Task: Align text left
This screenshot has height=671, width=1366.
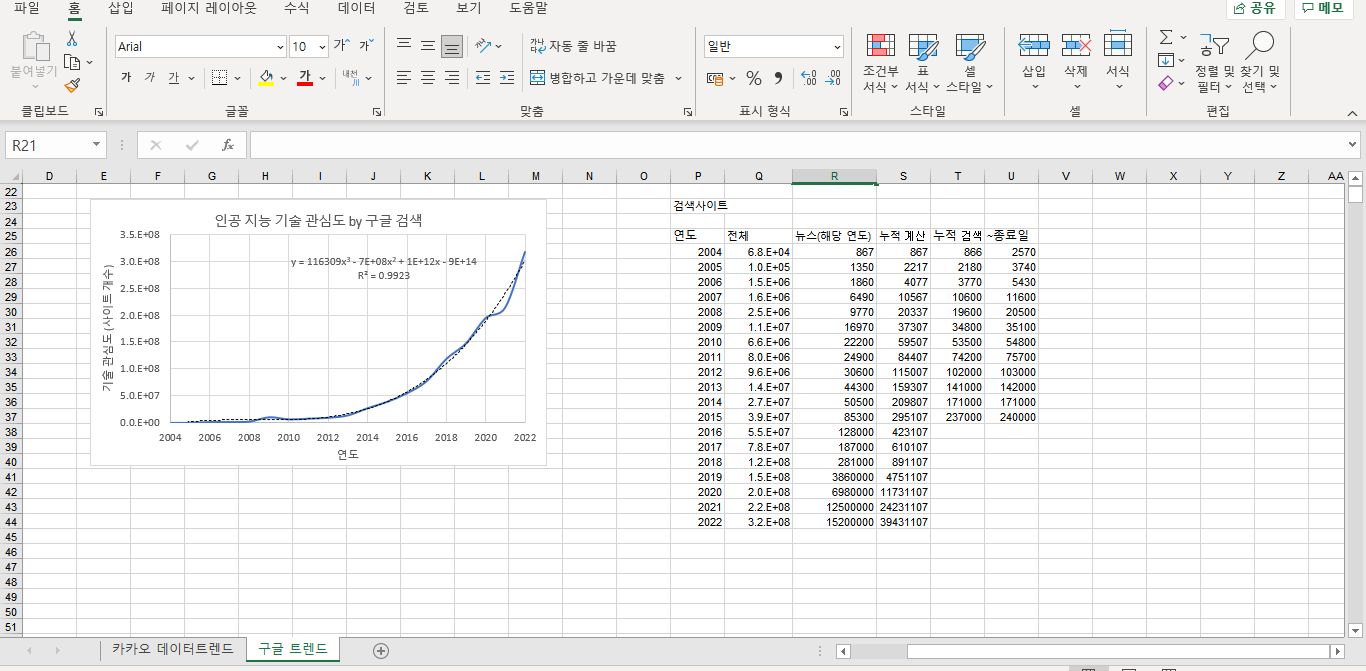Action: point(403,77)
